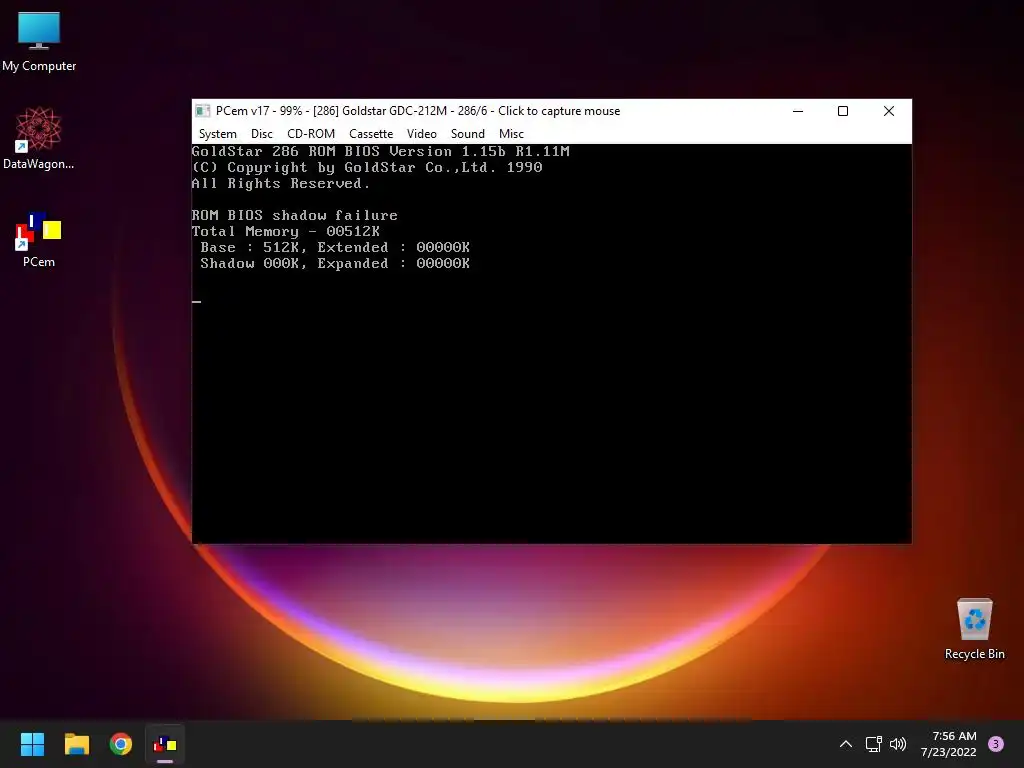Click the PCem v17 window title text
1024x768 pixels.
pyautogui.click(x=418, y=111)
